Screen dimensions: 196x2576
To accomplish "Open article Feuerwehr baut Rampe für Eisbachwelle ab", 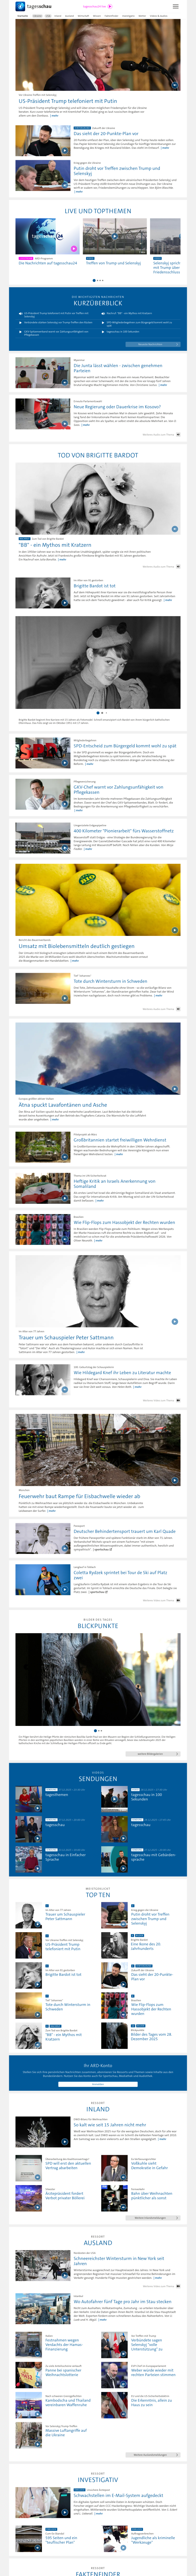I will tap(79, 1496).
